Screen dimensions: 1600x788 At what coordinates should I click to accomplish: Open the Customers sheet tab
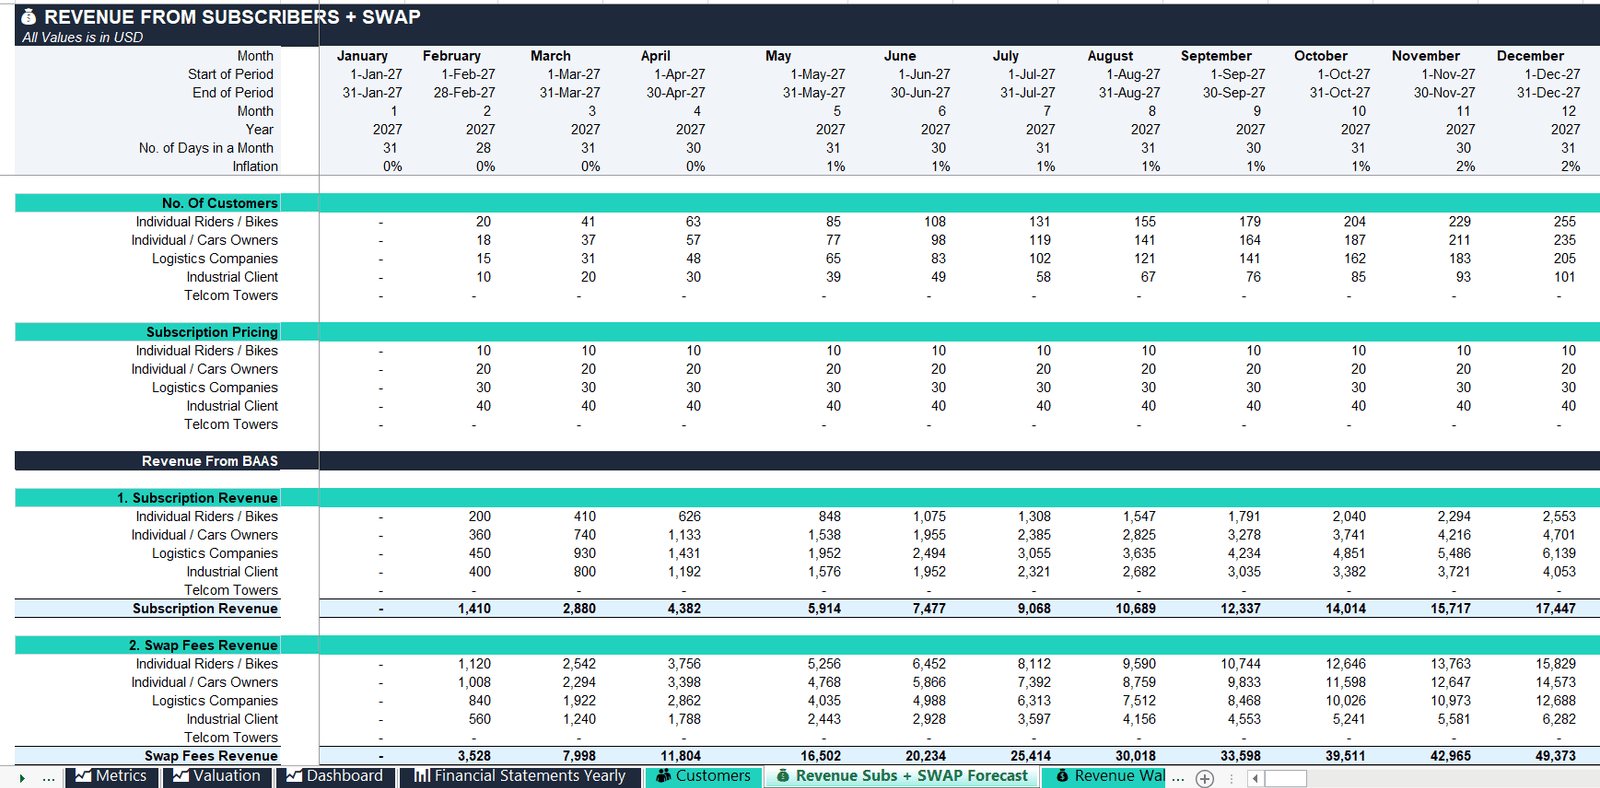click(x=703, y=776)
